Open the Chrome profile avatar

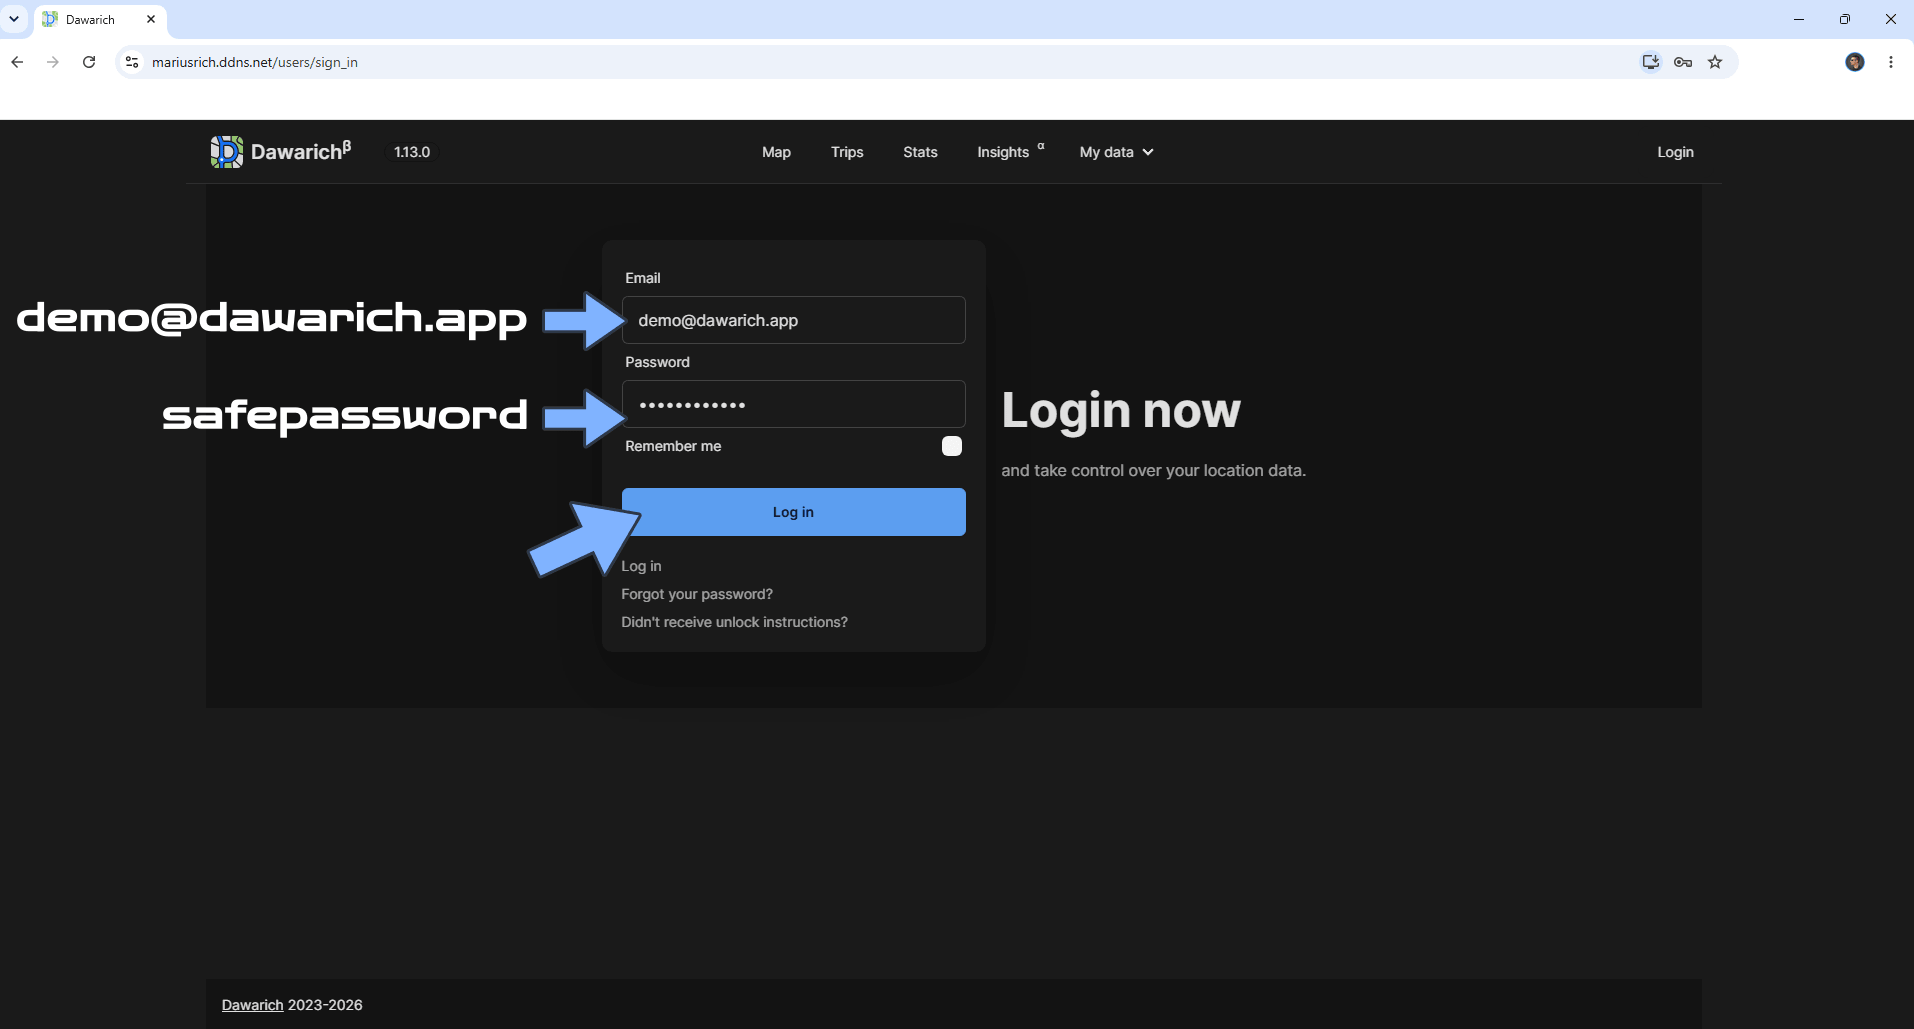[1855, 62]
